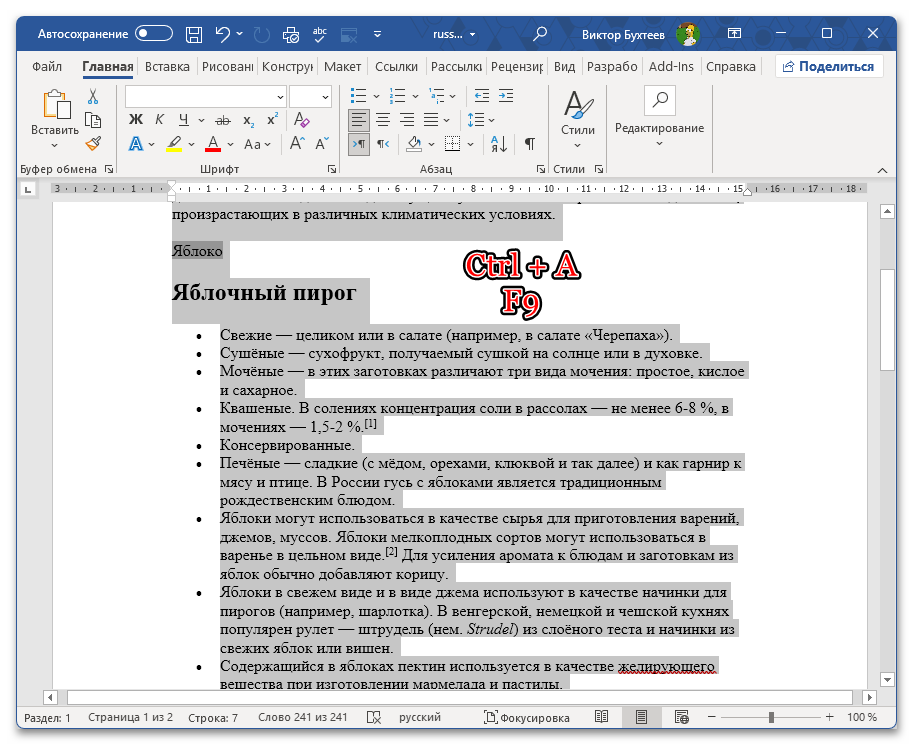Click the русский language indicator
The width and height of the screenshot is (913, 745).
420,717
